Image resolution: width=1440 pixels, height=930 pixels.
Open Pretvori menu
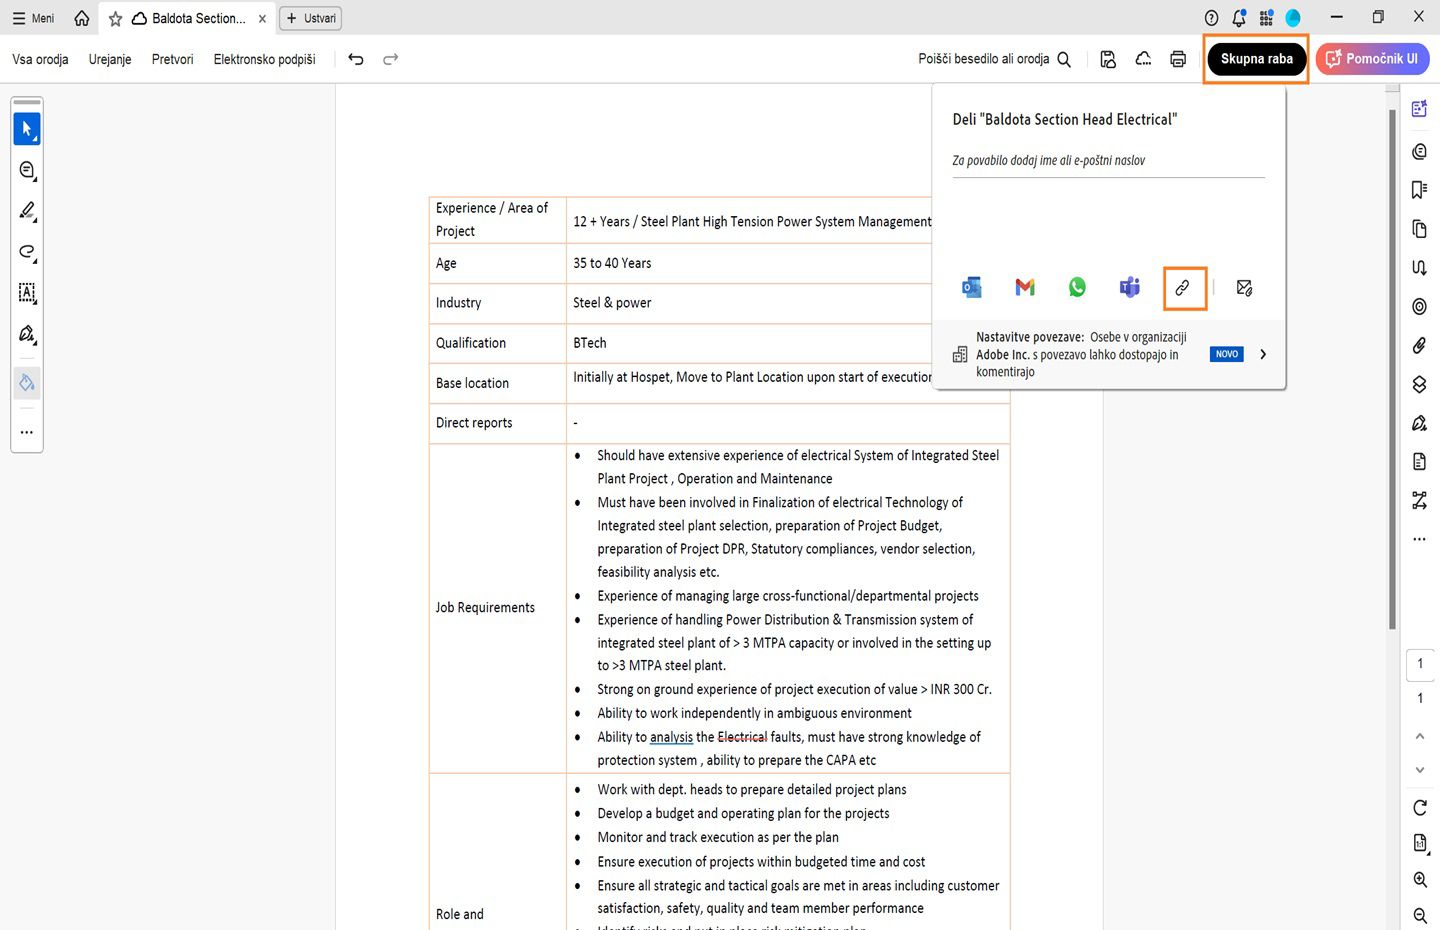pyautogui.click(x=172, y=59)
